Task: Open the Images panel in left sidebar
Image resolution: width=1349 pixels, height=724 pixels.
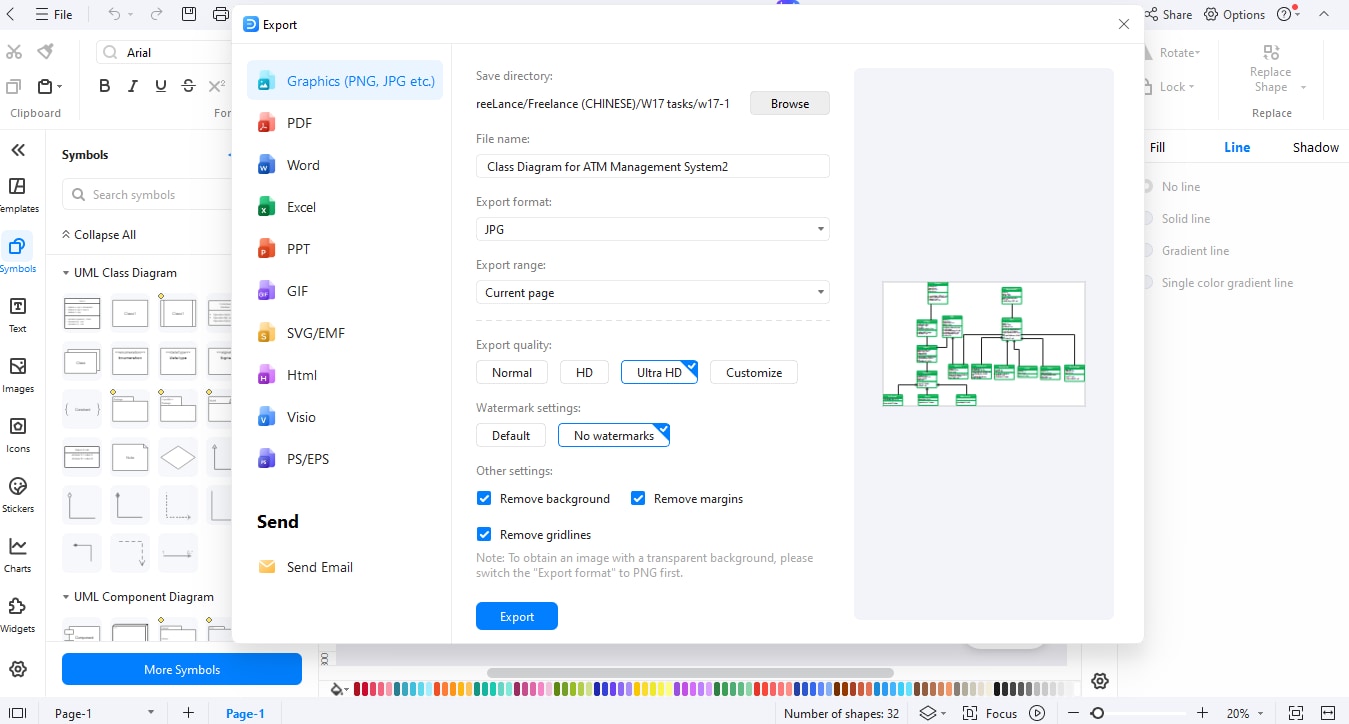Action: [17, 374]
